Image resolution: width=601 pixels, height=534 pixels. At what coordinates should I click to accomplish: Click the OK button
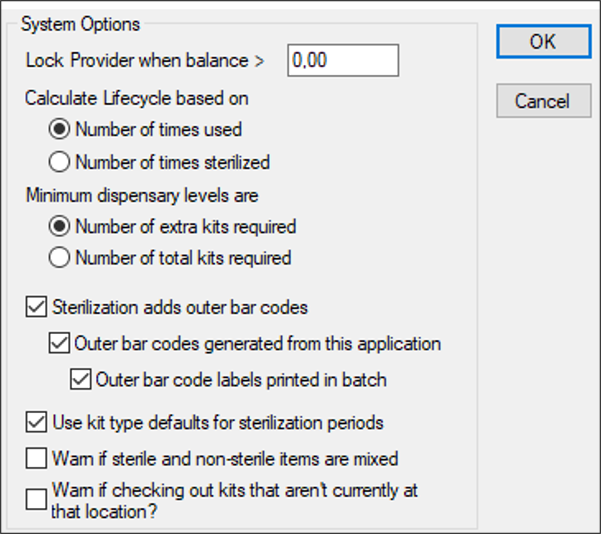[542, 42]
